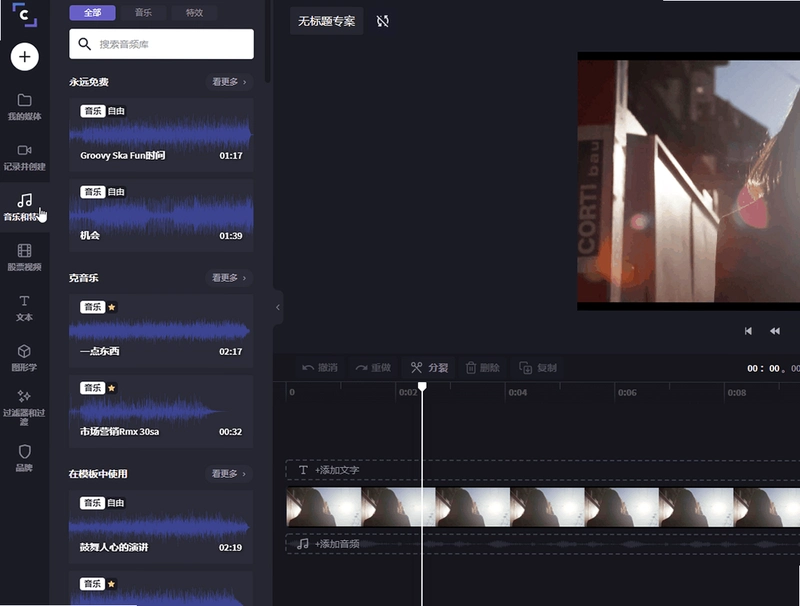Click the magnifier search icon

click(x=85, y=44)
